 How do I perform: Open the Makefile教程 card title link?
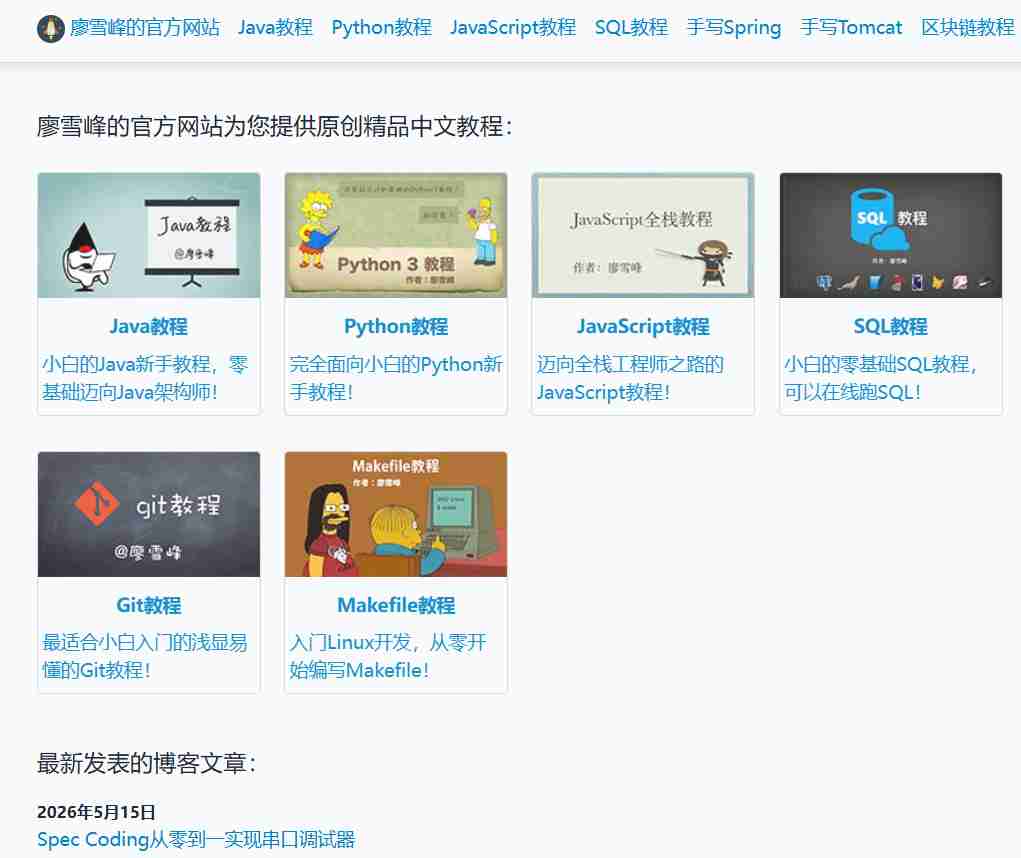tap(396, 605)
